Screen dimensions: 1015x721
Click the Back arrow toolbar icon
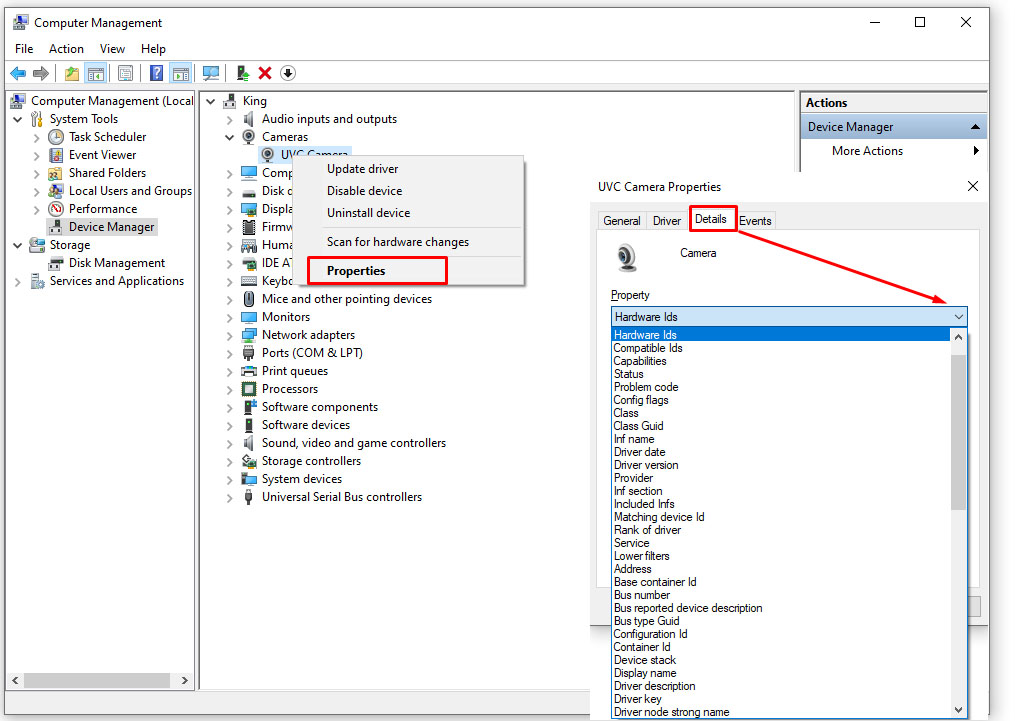point(18,73)
